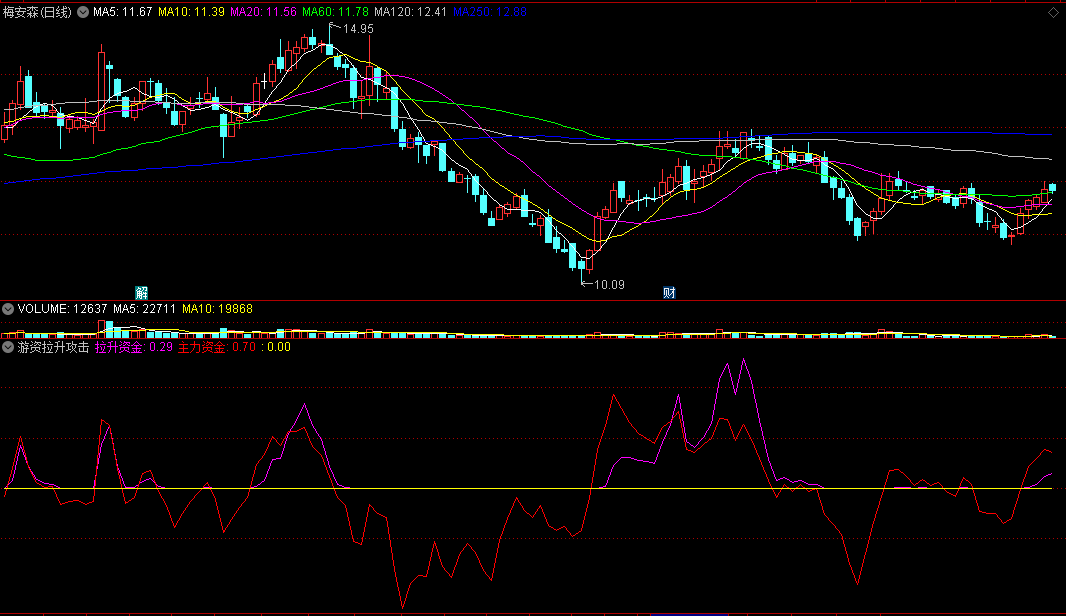The width and height of the screenshot is (1066, 616).
Task: Select the MA5: 11.67 label
Action: pos(122,12)
